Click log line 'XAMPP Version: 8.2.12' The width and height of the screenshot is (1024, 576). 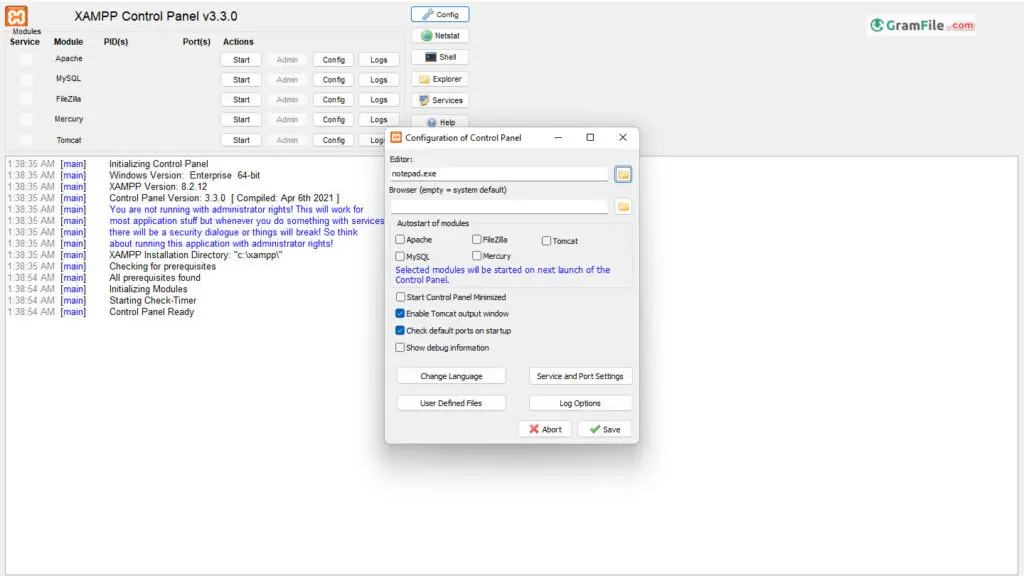pyautogui.click(x=158, y=187)
